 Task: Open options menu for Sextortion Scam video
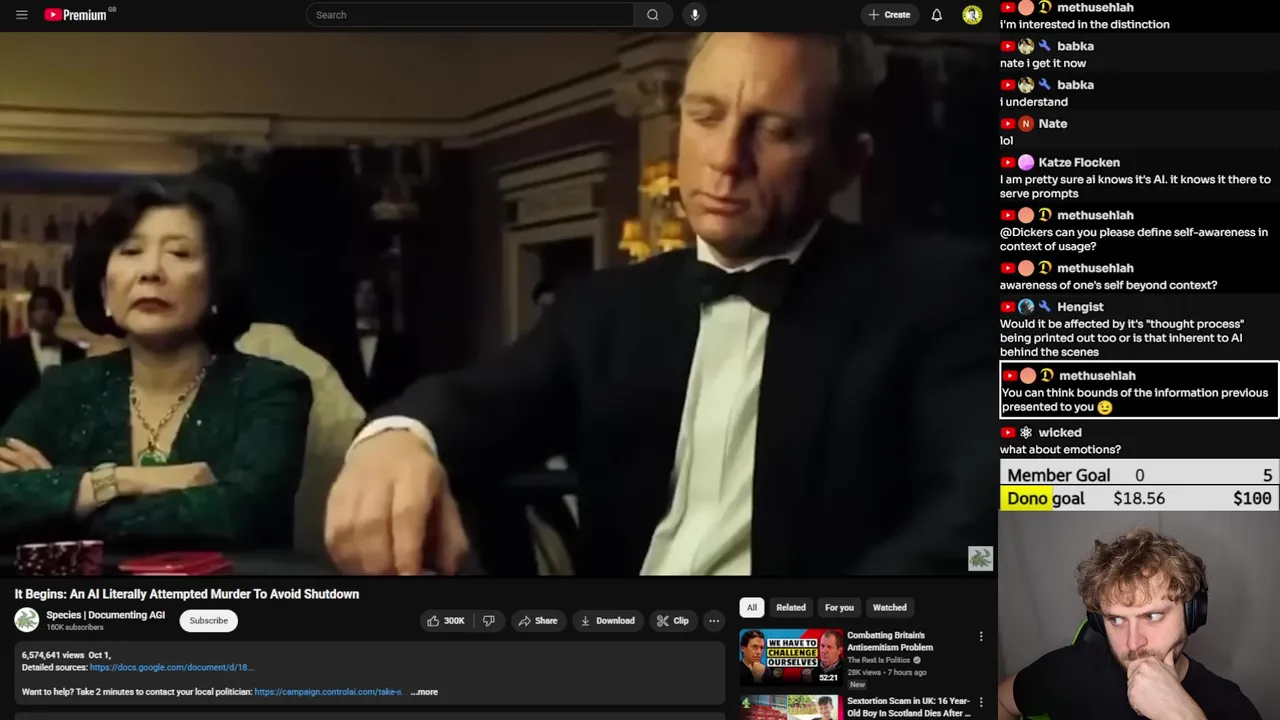point(981,702)
